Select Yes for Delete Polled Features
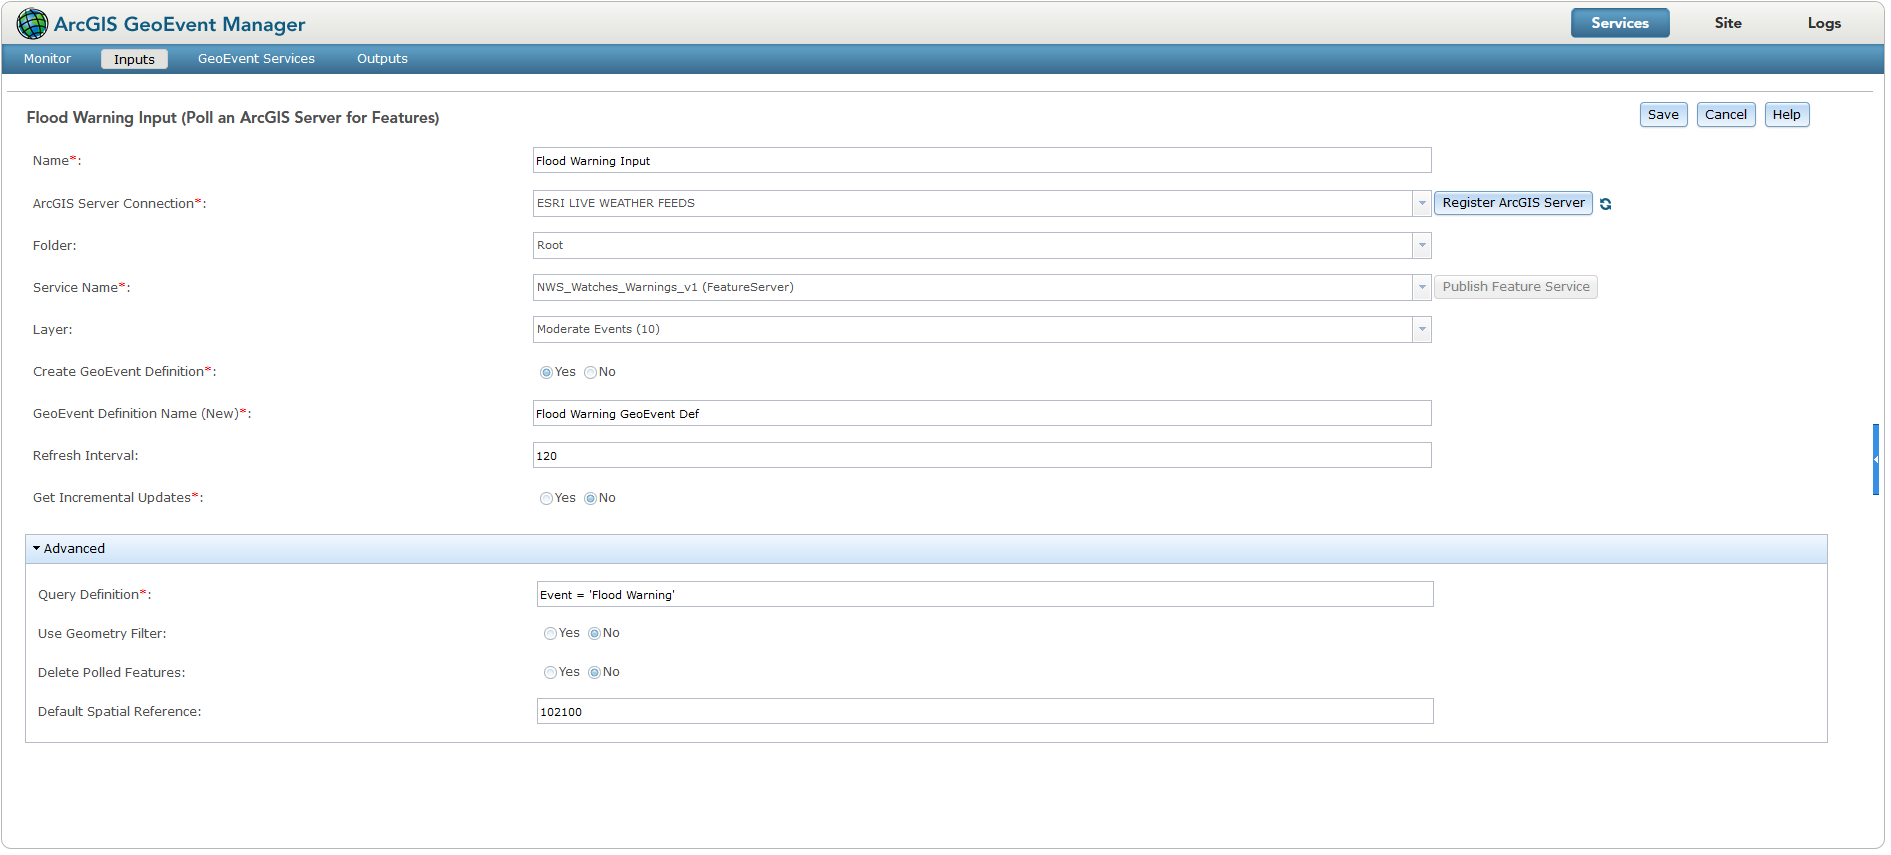The height and width of the screenshot is (855, 1891). point(550,673)
